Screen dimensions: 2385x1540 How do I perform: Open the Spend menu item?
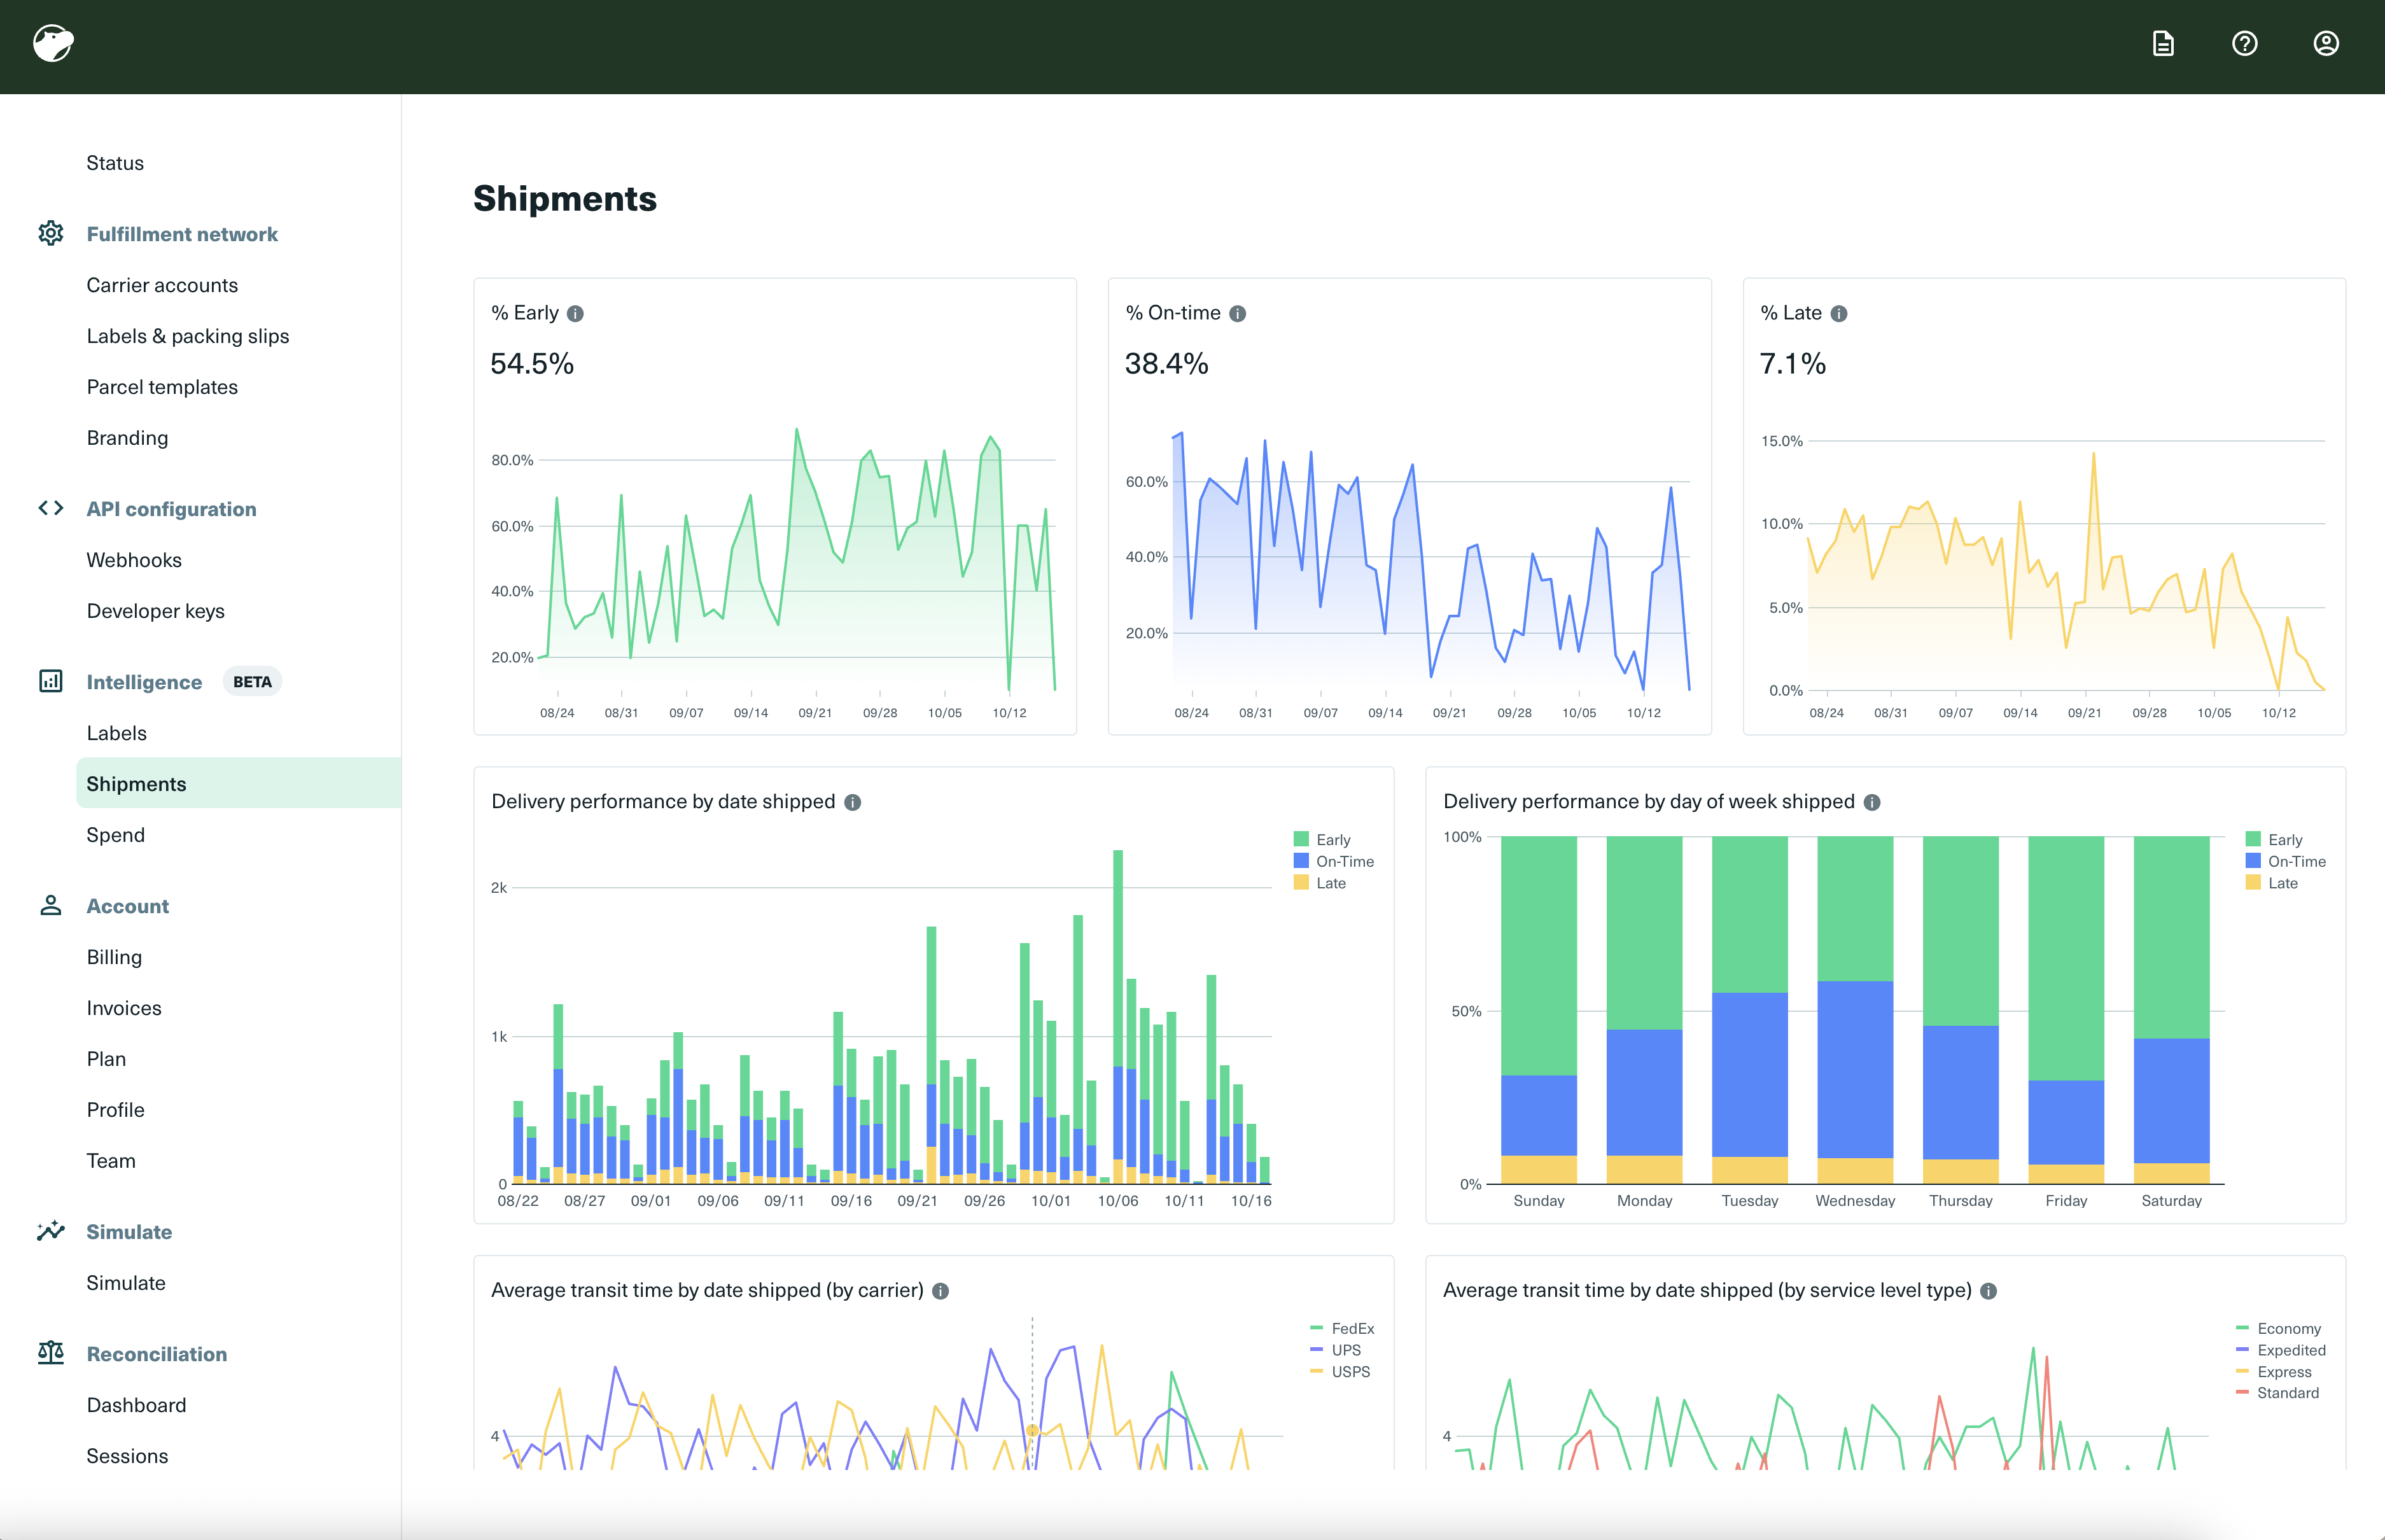[x=116, y=835]
